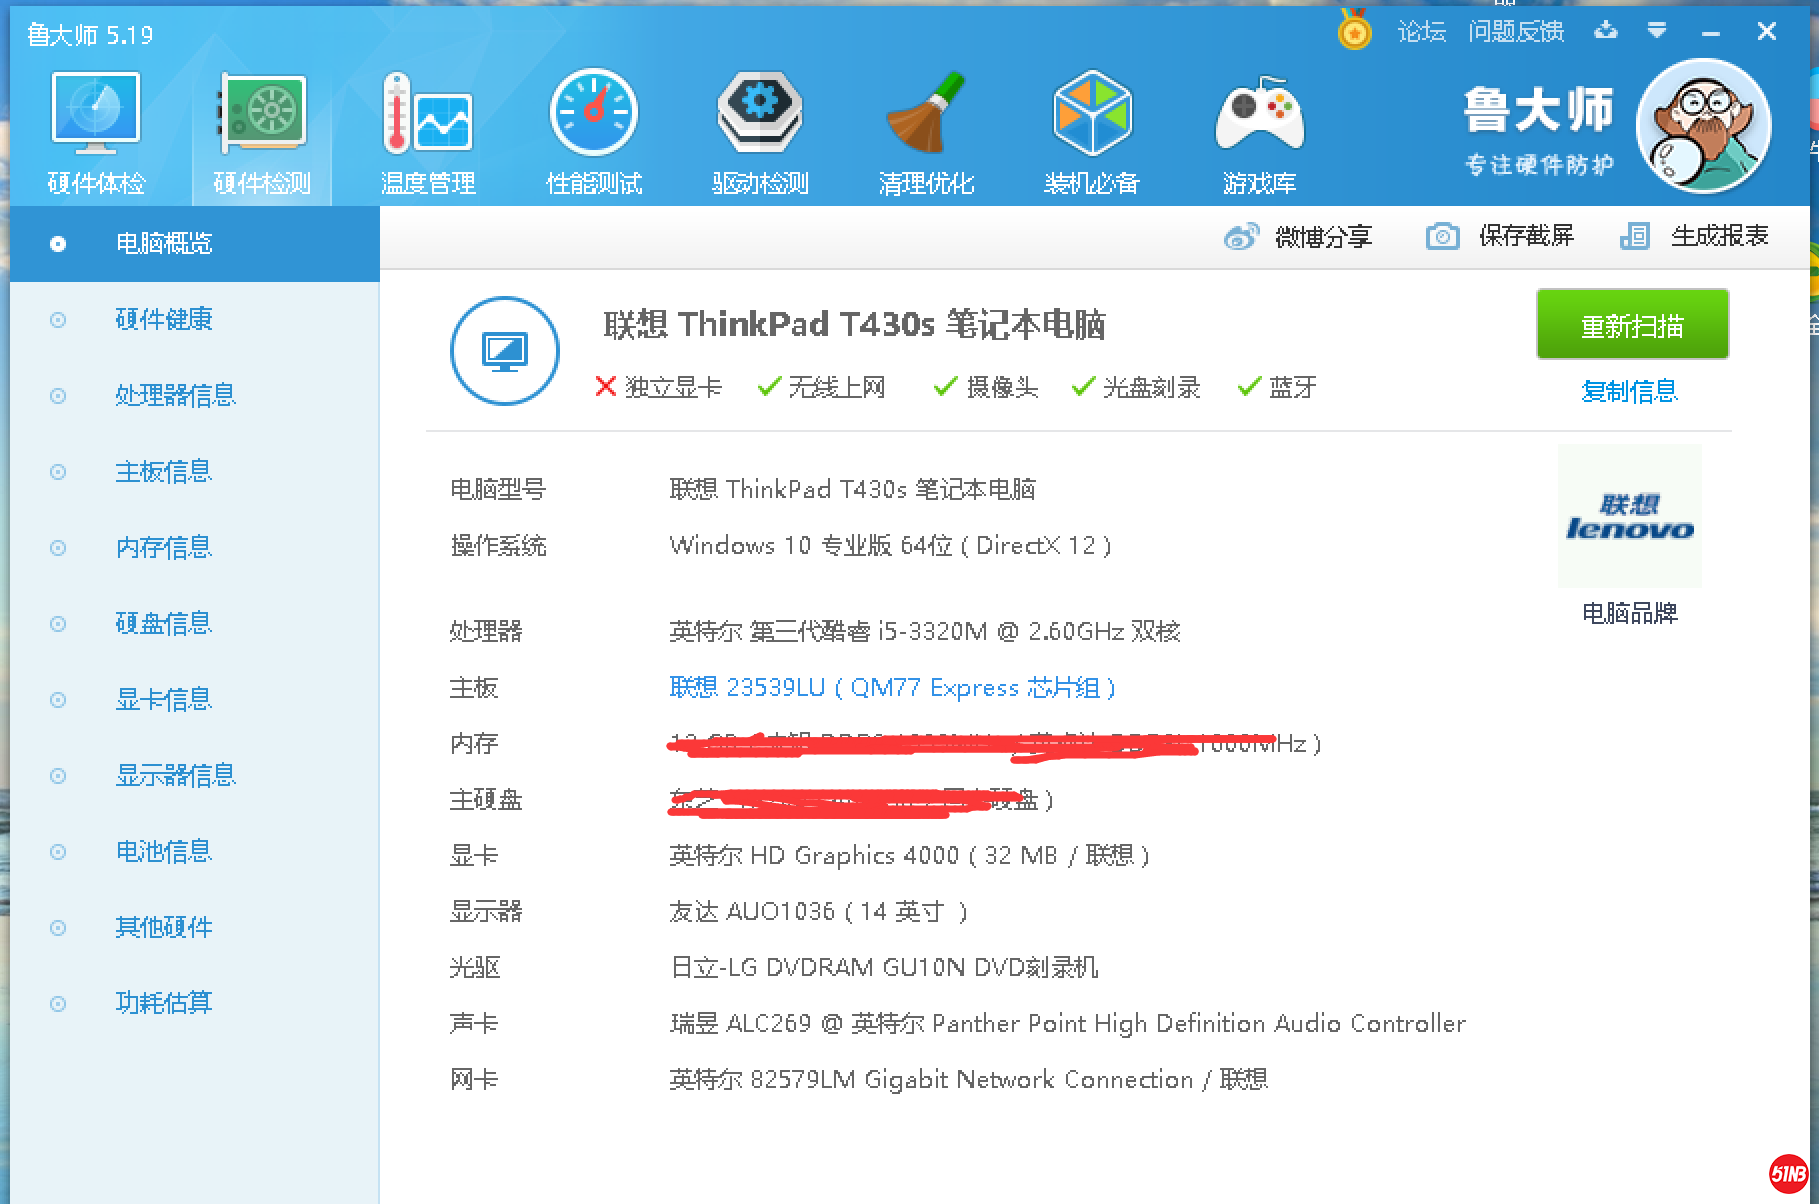The height and width of the screenshot is (1204, 1819).
Task: Launch the 游戏库 gamepad icon
Action: click(1259, 114)
